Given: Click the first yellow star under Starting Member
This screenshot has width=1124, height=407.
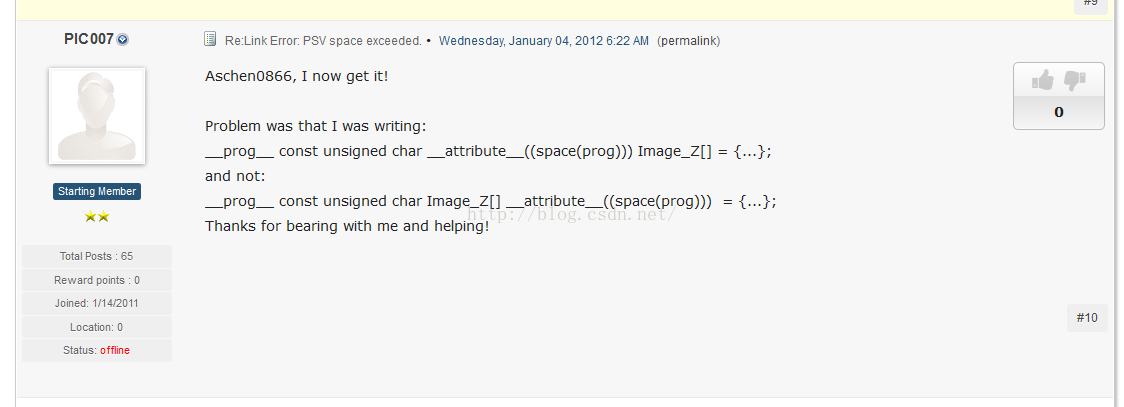Looking at the screenshot, I should [91, 216].
